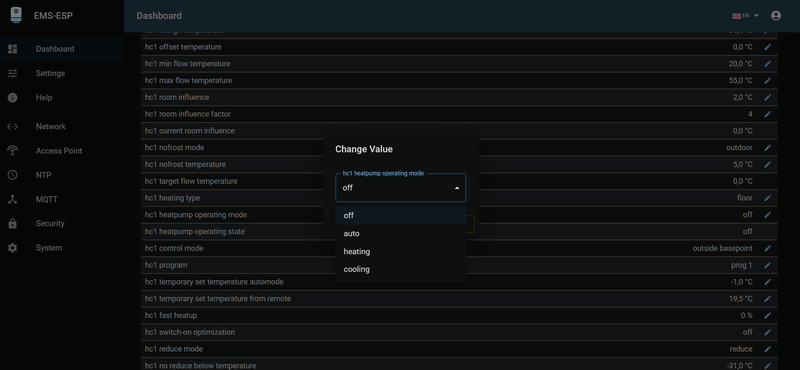Go to the System page
This screenshot has height=370, width=800.
pos(62,248)
